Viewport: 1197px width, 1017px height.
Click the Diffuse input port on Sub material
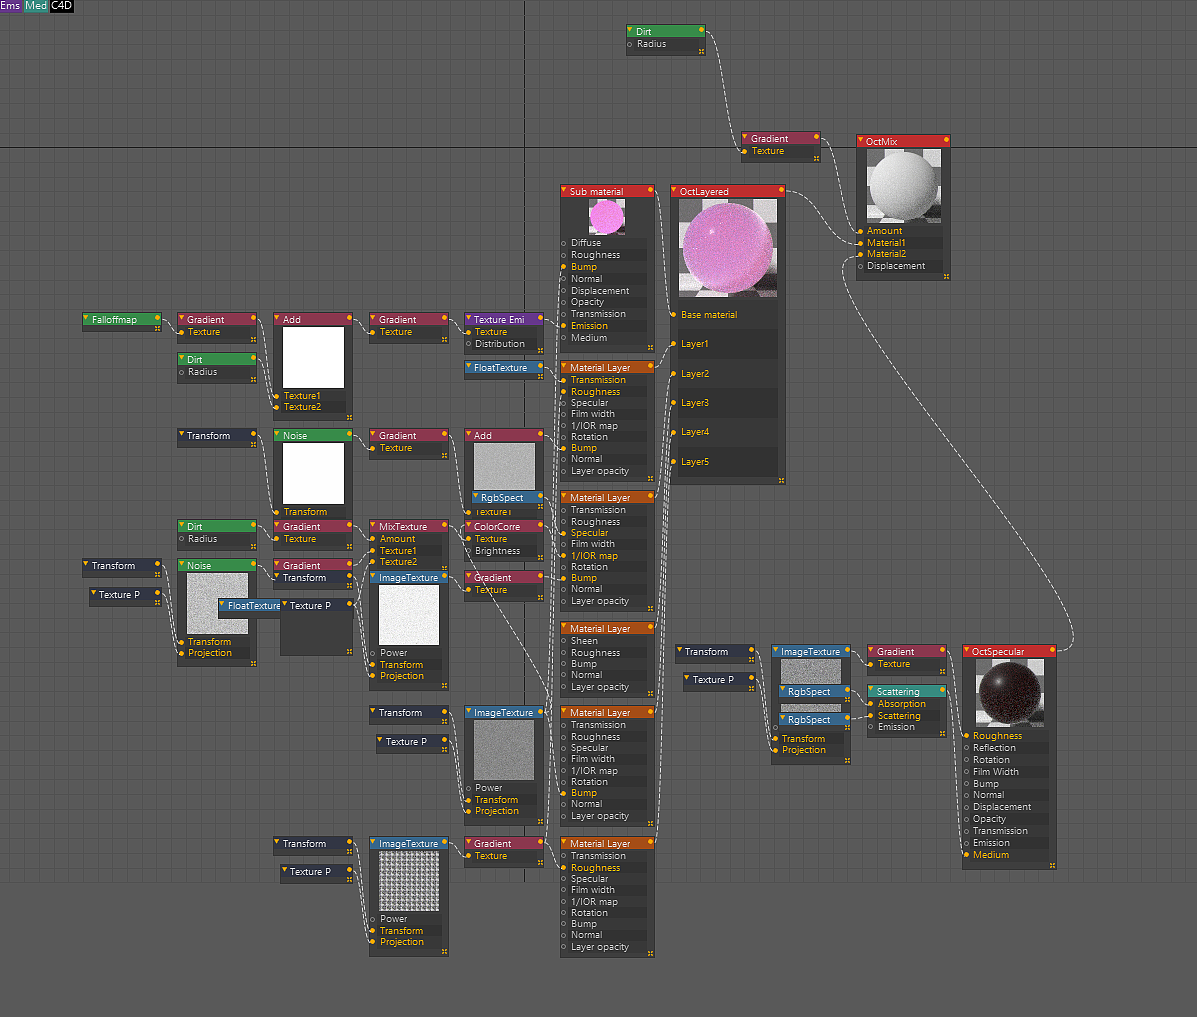[x=564, y=244]
